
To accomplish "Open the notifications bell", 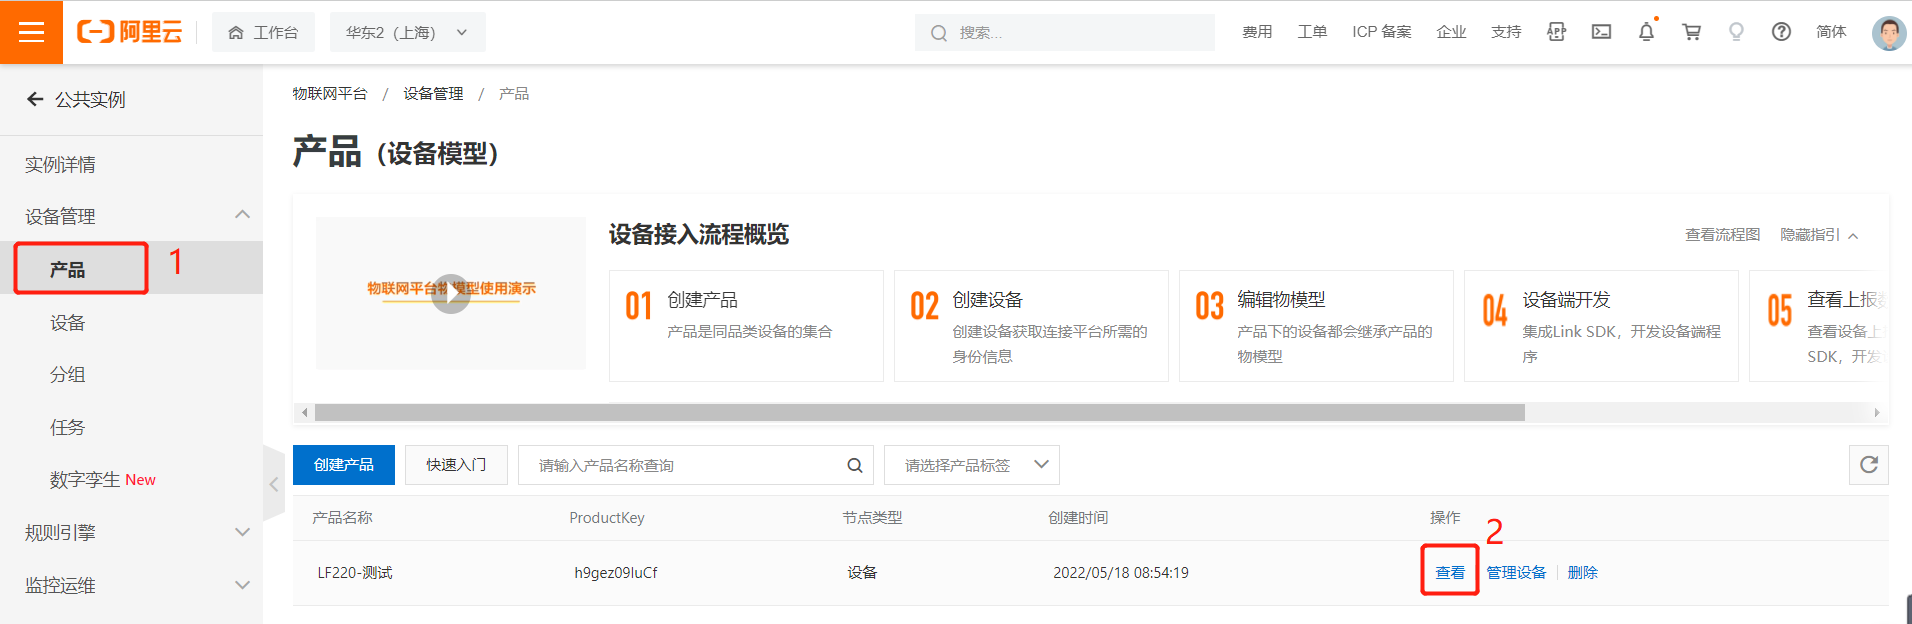I will (1646, 32).
